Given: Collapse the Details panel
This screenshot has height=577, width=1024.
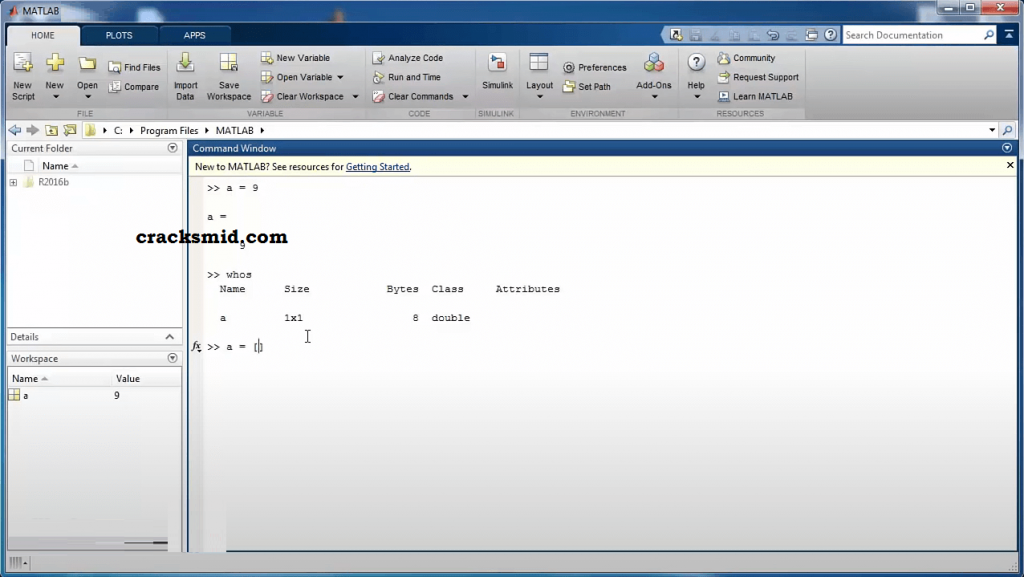Looking at the screenshot, I should tap(170, 337).
